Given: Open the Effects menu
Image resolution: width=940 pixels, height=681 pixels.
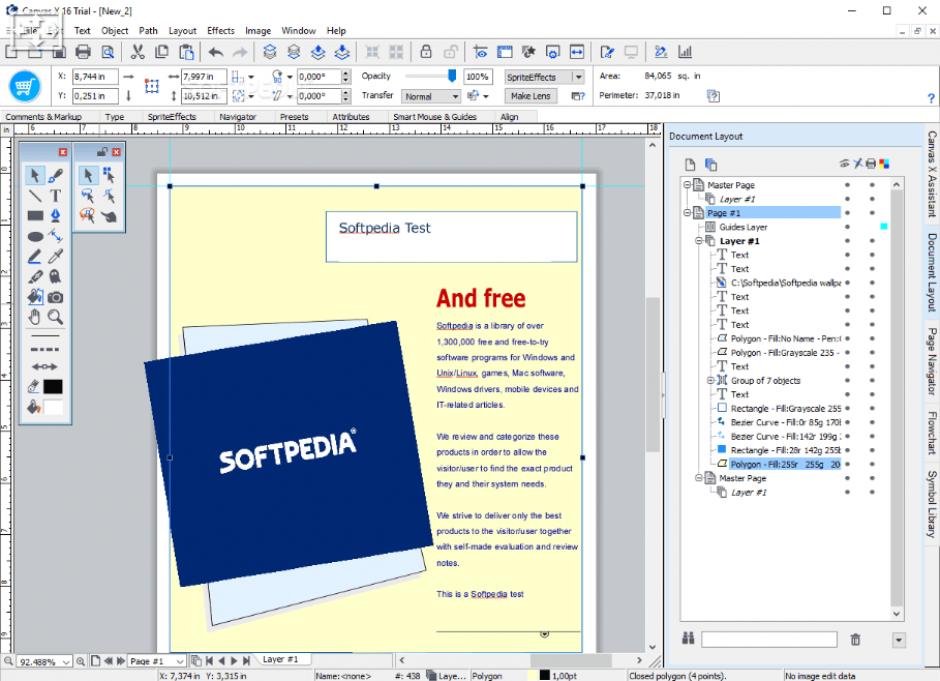Looking at the screenshot, I should [221, 31].
